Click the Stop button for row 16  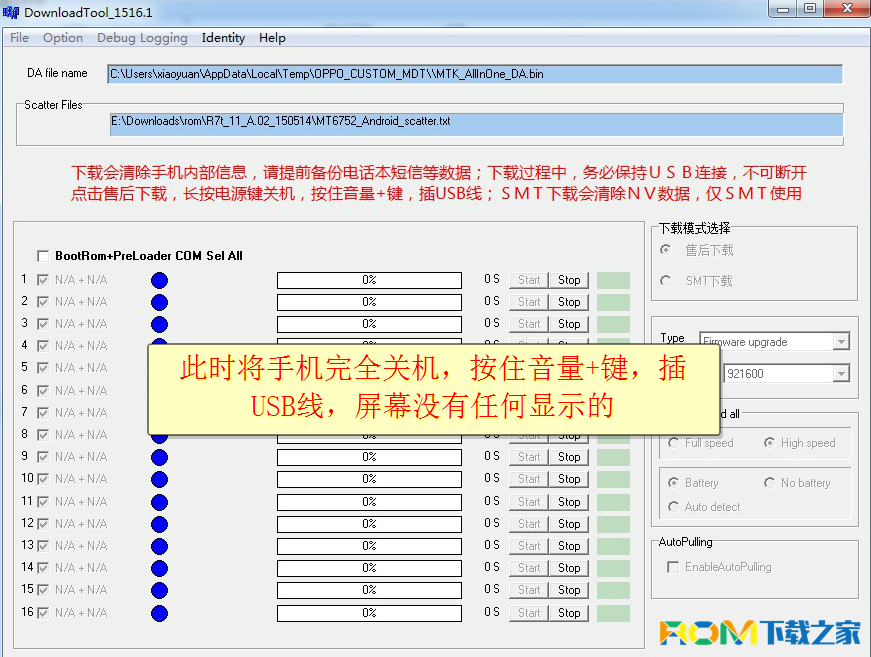[x=569, y=613]
